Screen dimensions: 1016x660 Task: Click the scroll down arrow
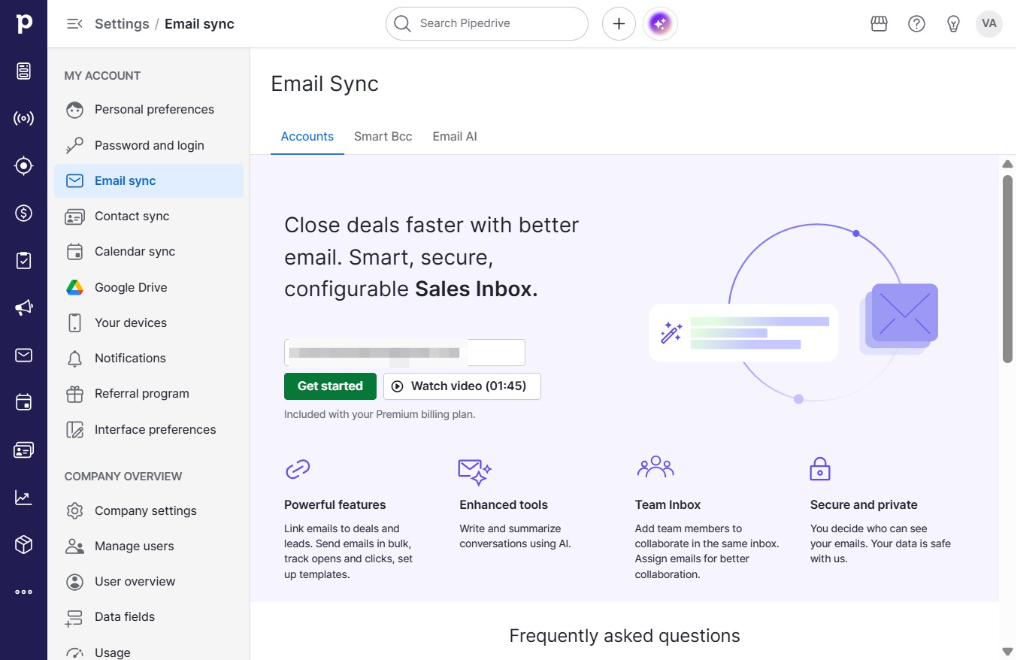pos(1008,652)
